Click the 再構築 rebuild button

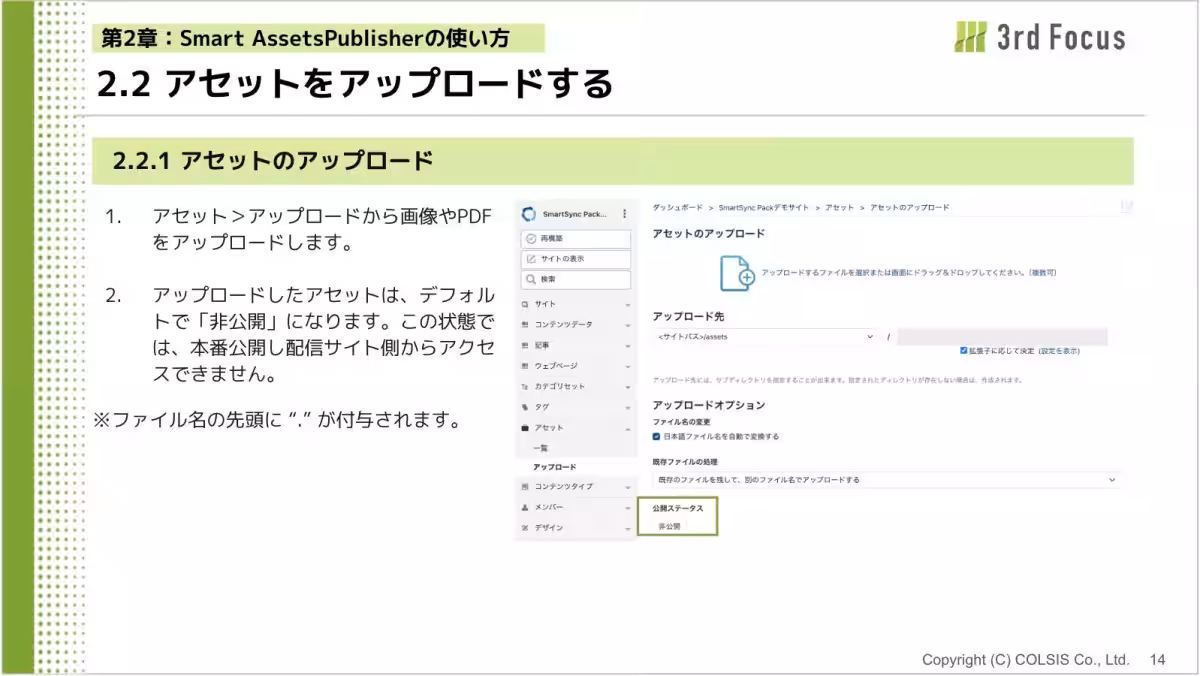click(x=576, y=239)
